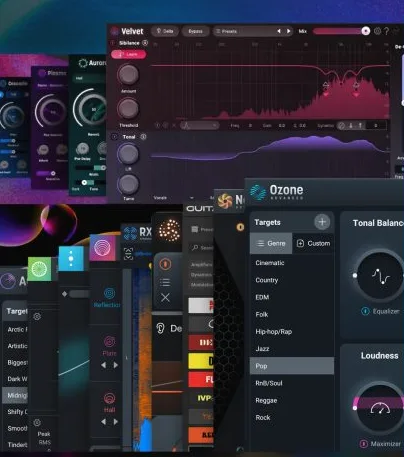Select the dynamic down-arrow mode in Velvet
The image size is (404, 457).
351,126
